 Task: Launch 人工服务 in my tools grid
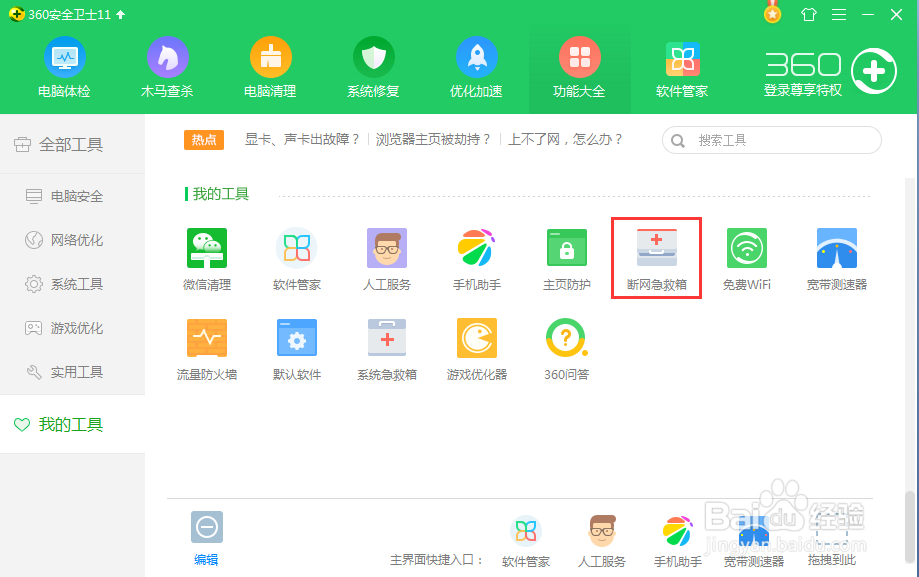click(x=387, y=259)
